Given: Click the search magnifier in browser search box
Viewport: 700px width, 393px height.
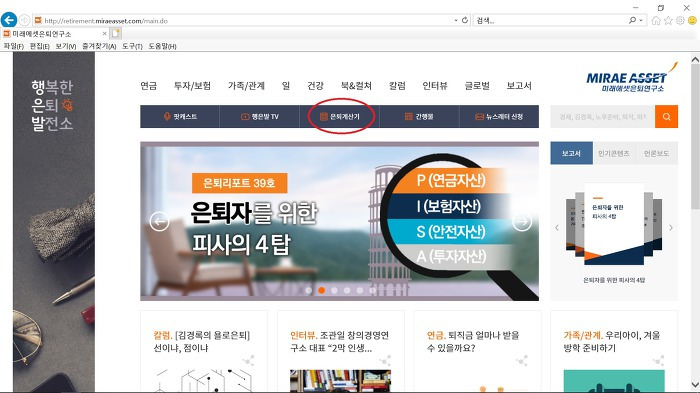Looking at the screenshot, I should click(632, 20).
